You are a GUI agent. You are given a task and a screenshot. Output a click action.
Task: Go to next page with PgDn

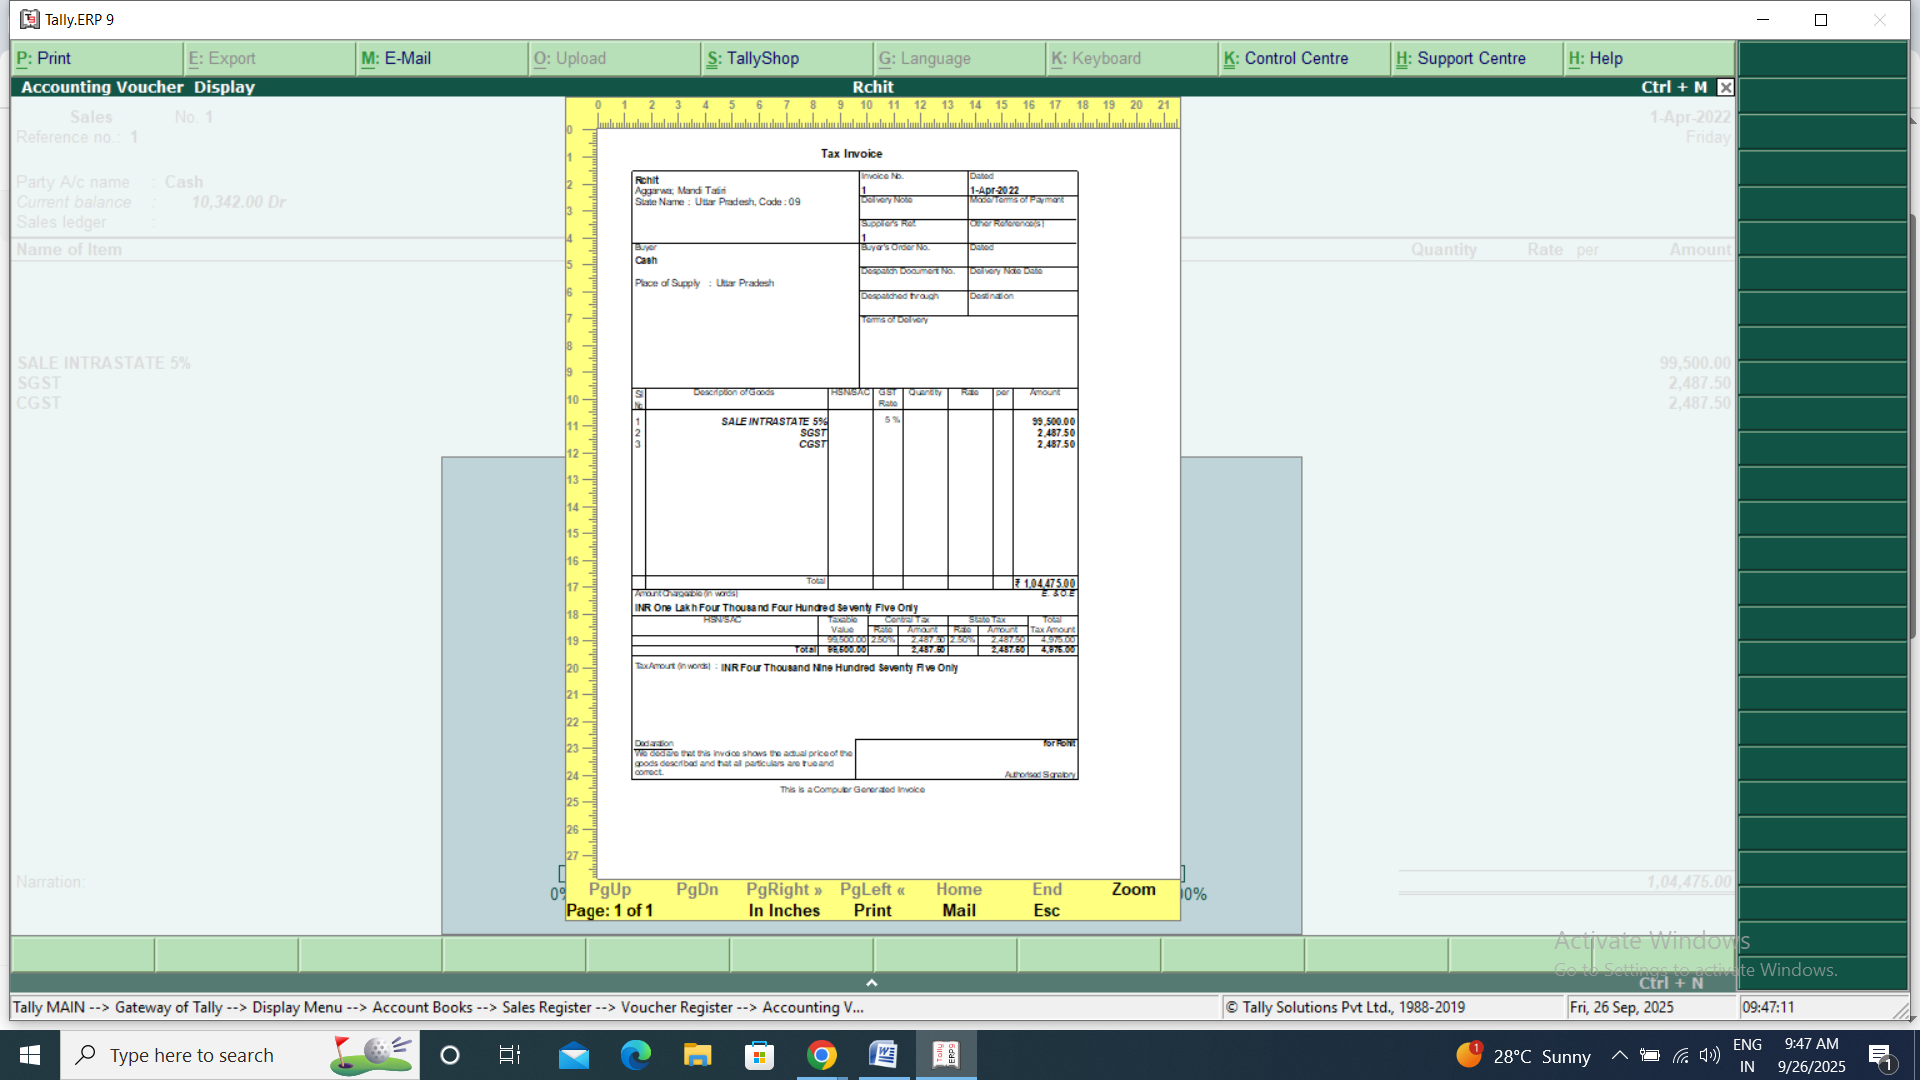pos(697,889)
